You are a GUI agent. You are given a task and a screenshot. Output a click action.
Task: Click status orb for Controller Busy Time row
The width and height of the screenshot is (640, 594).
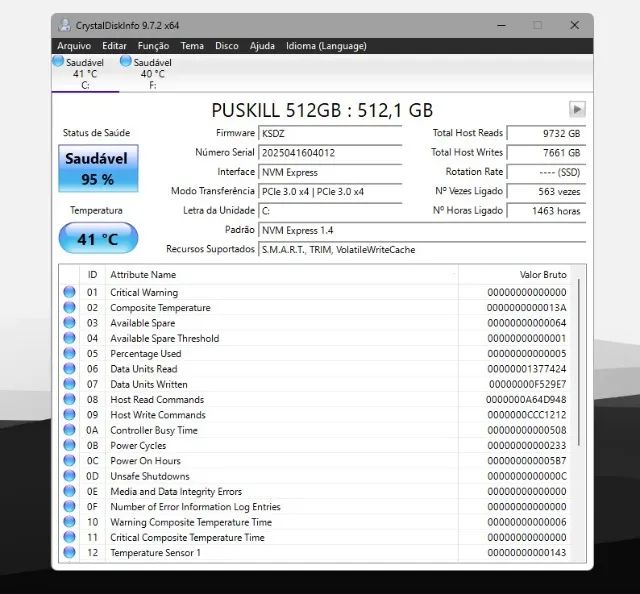69,430
